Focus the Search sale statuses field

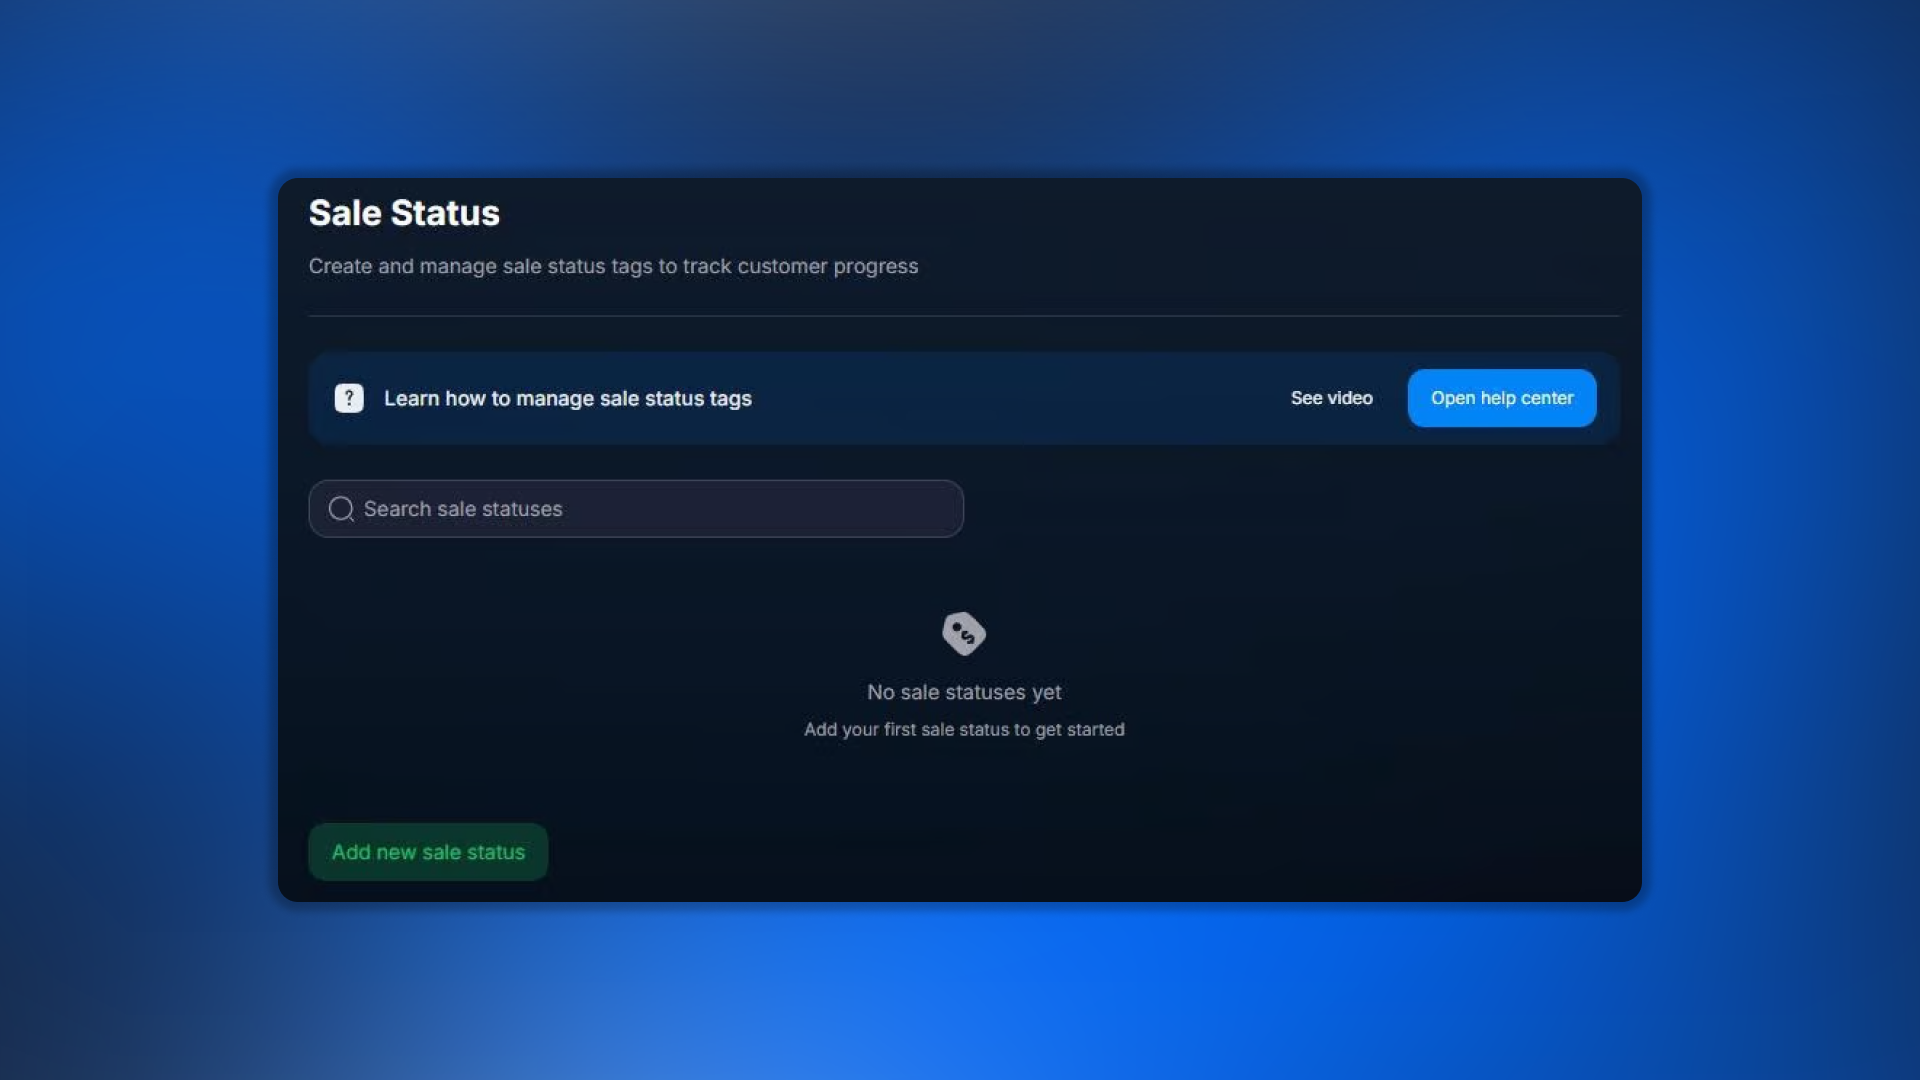tap(636, 509)
